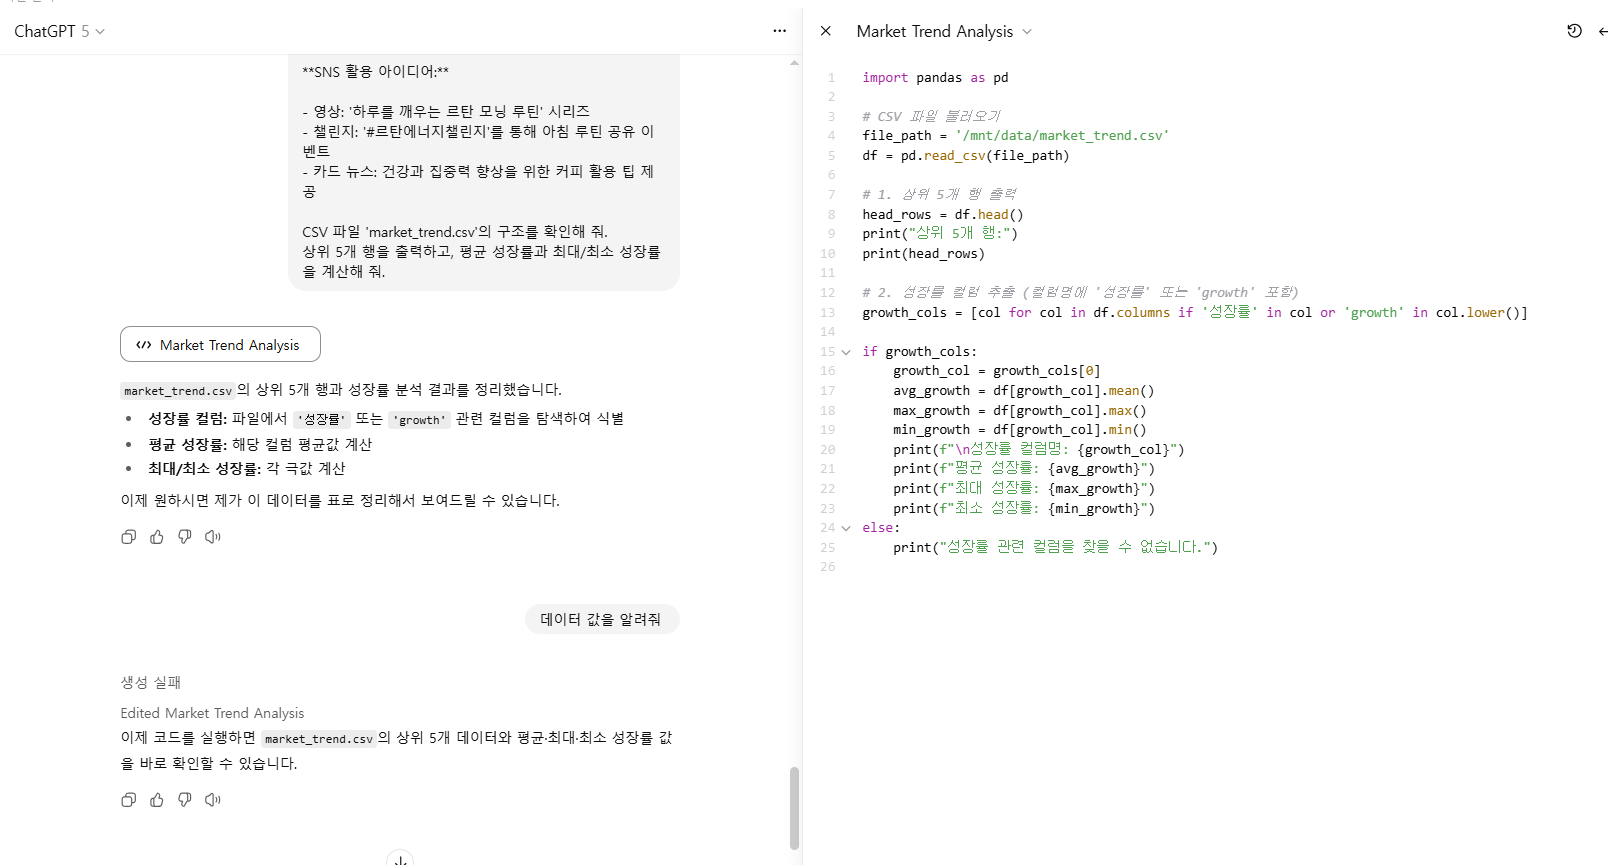Screen dimensions: 1608x865
Task: Copy the last assistant response
Action: coord(129,800)
